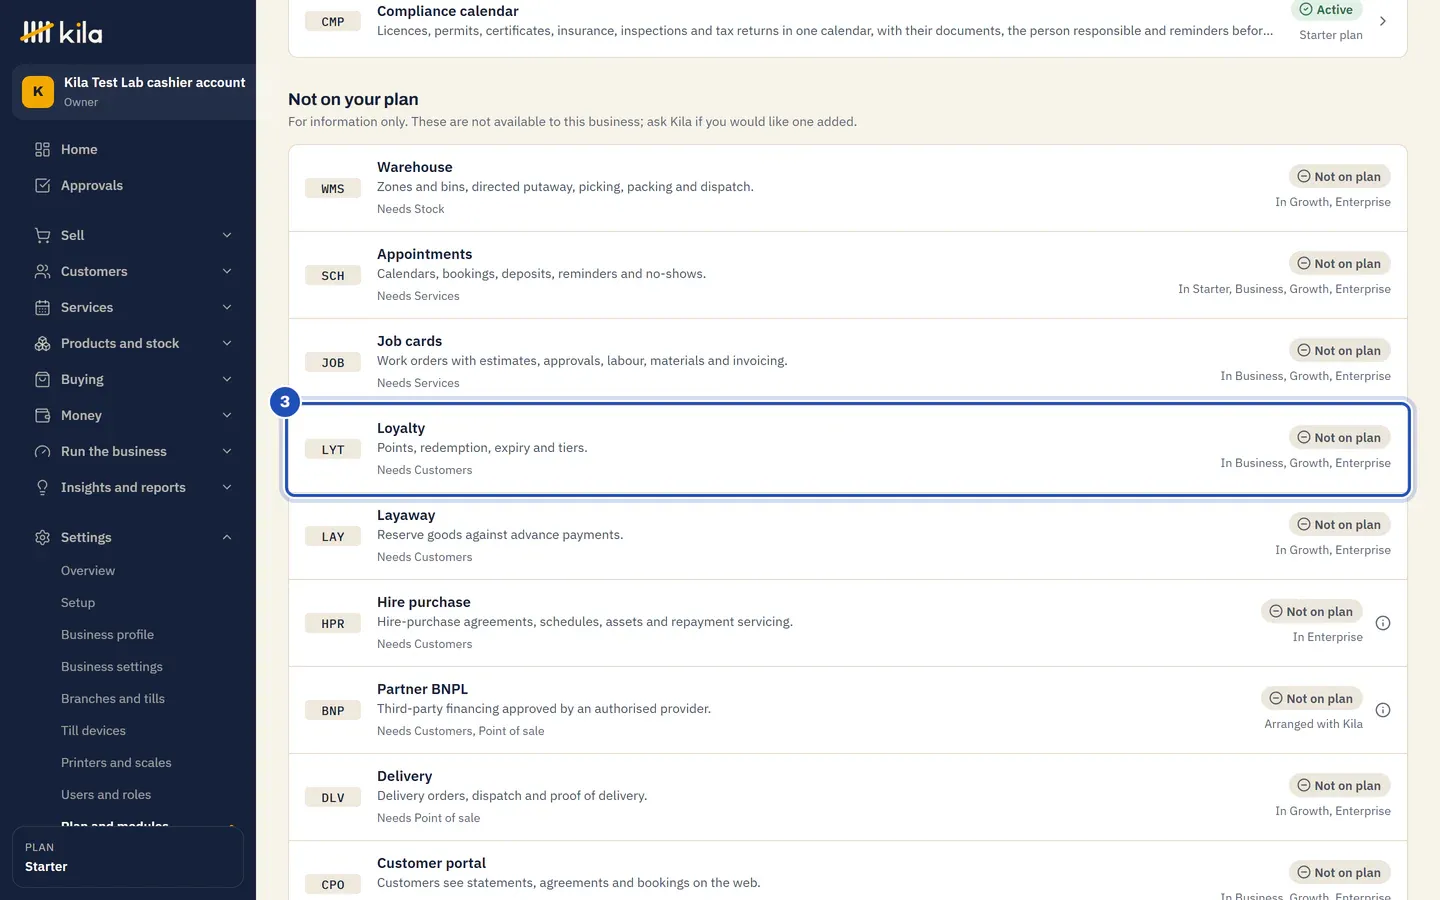Click the WMS module code tag

coord(333,188)
